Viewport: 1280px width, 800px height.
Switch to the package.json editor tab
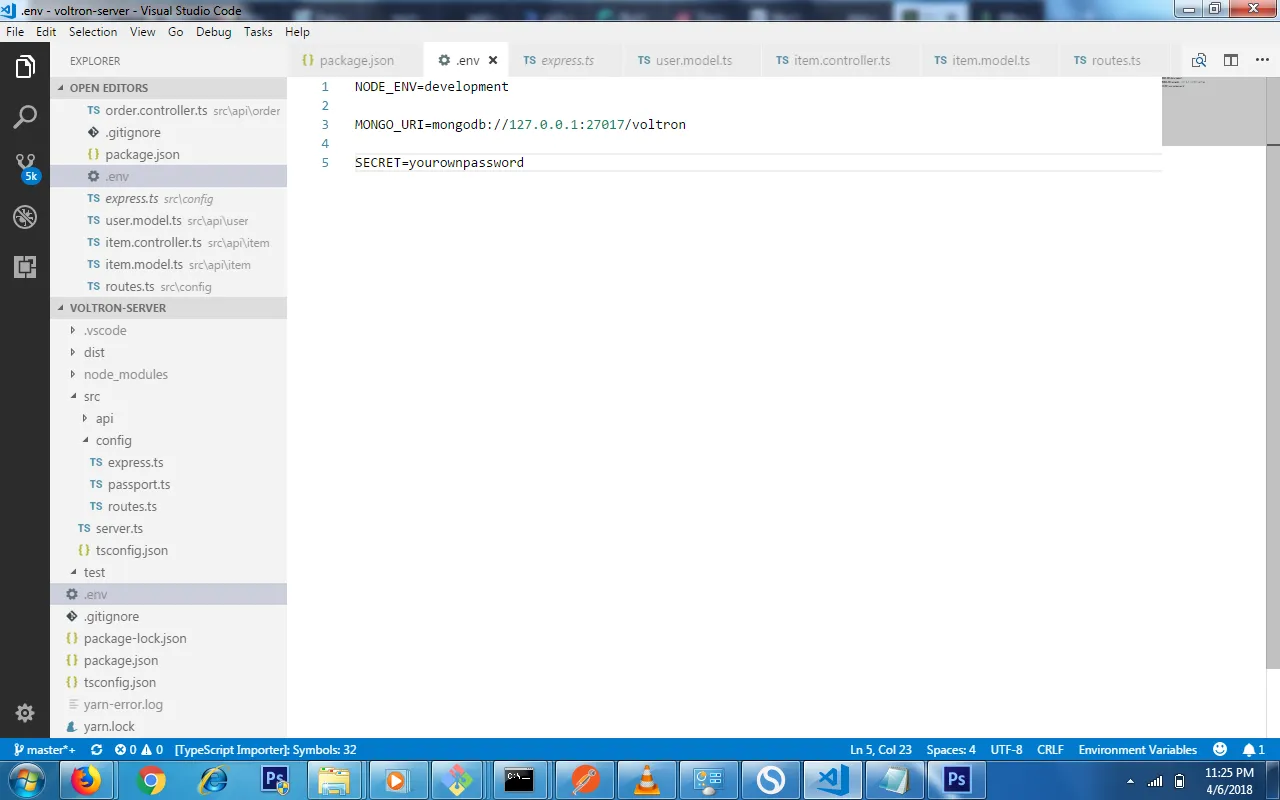point(356,60)
